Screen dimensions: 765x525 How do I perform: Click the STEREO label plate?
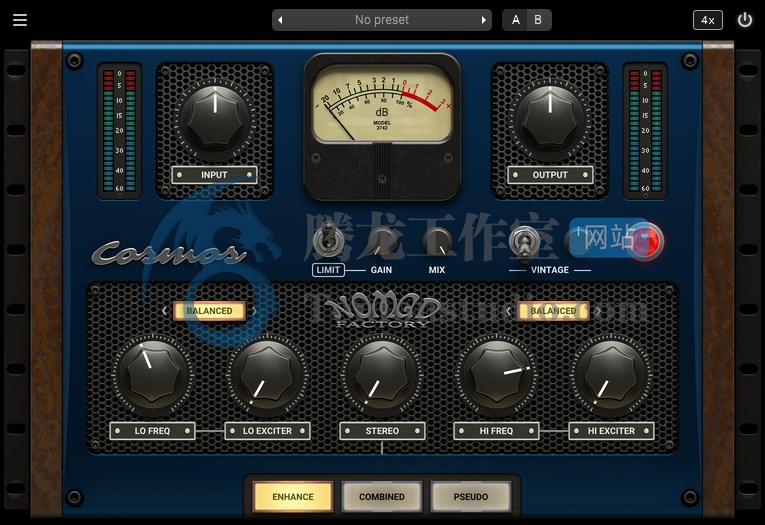(382, 431)
